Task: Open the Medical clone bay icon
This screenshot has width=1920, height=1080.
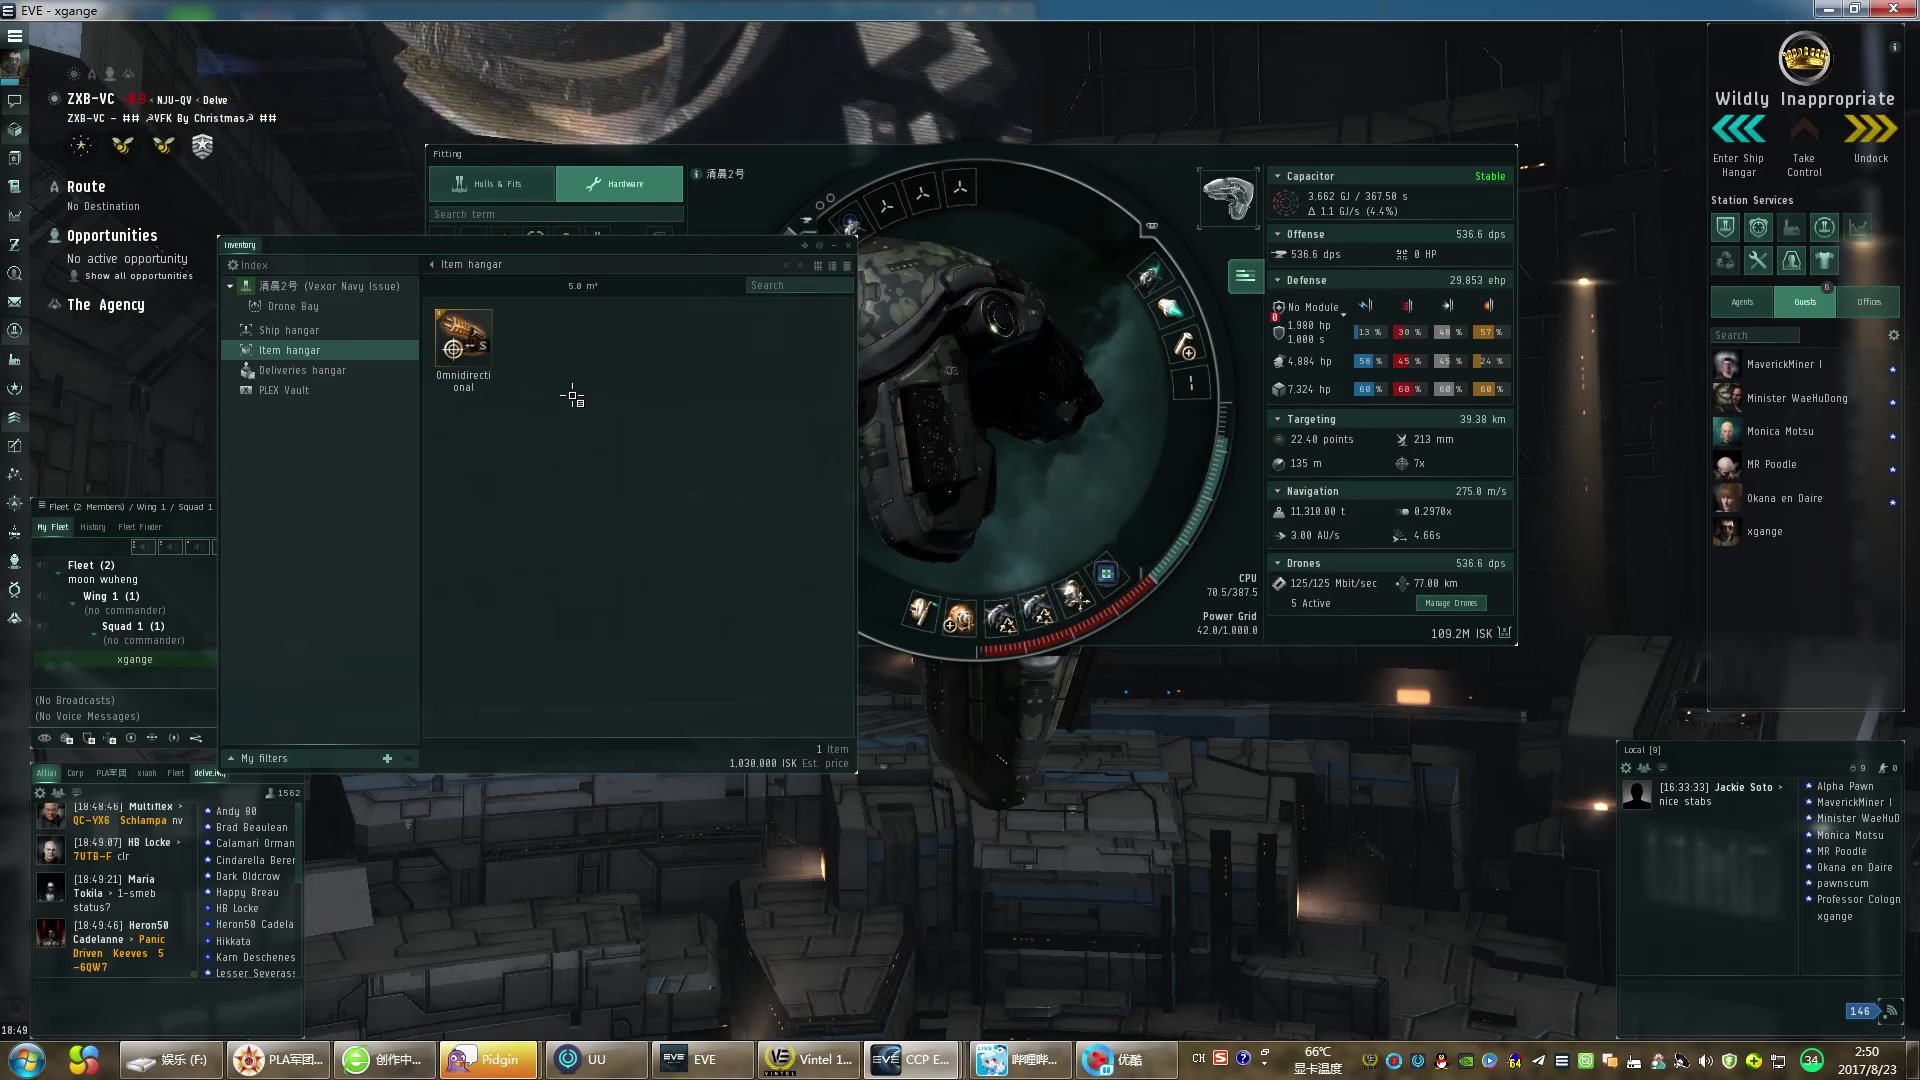Action: coord(1791,261)
